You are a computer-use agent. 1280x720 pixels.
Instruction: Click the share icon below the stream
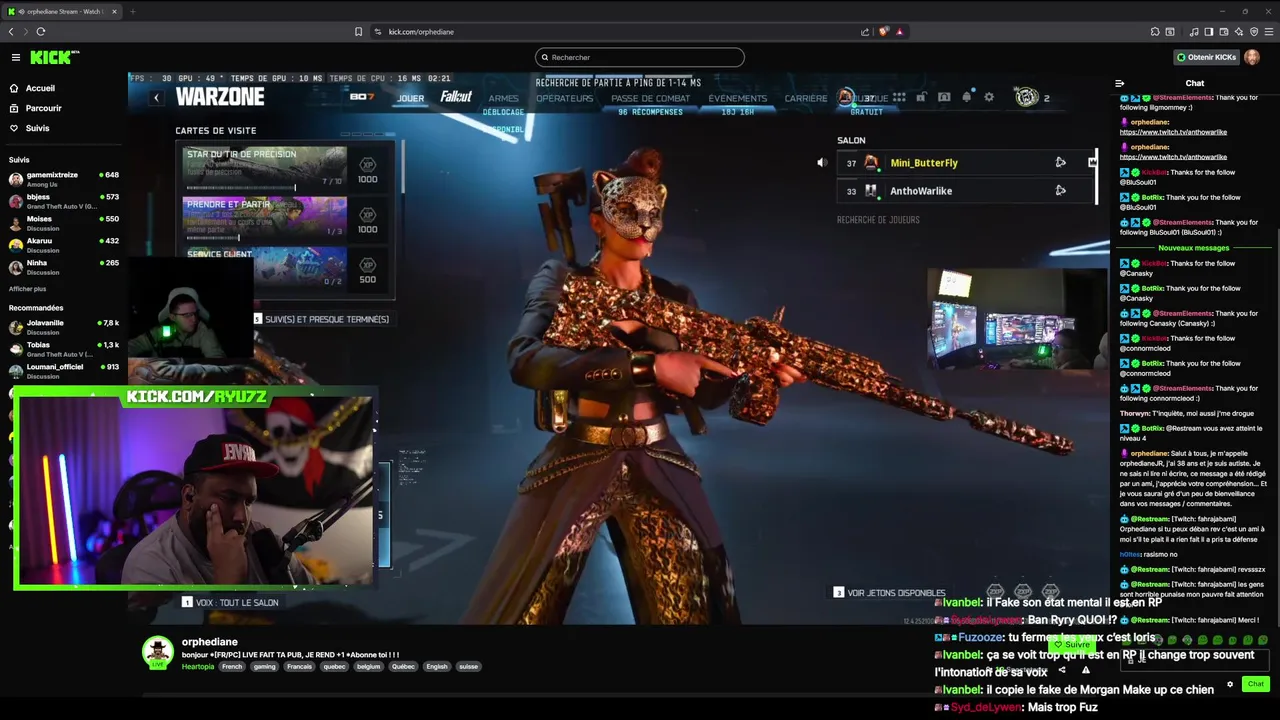click(x=1061, y=670)
